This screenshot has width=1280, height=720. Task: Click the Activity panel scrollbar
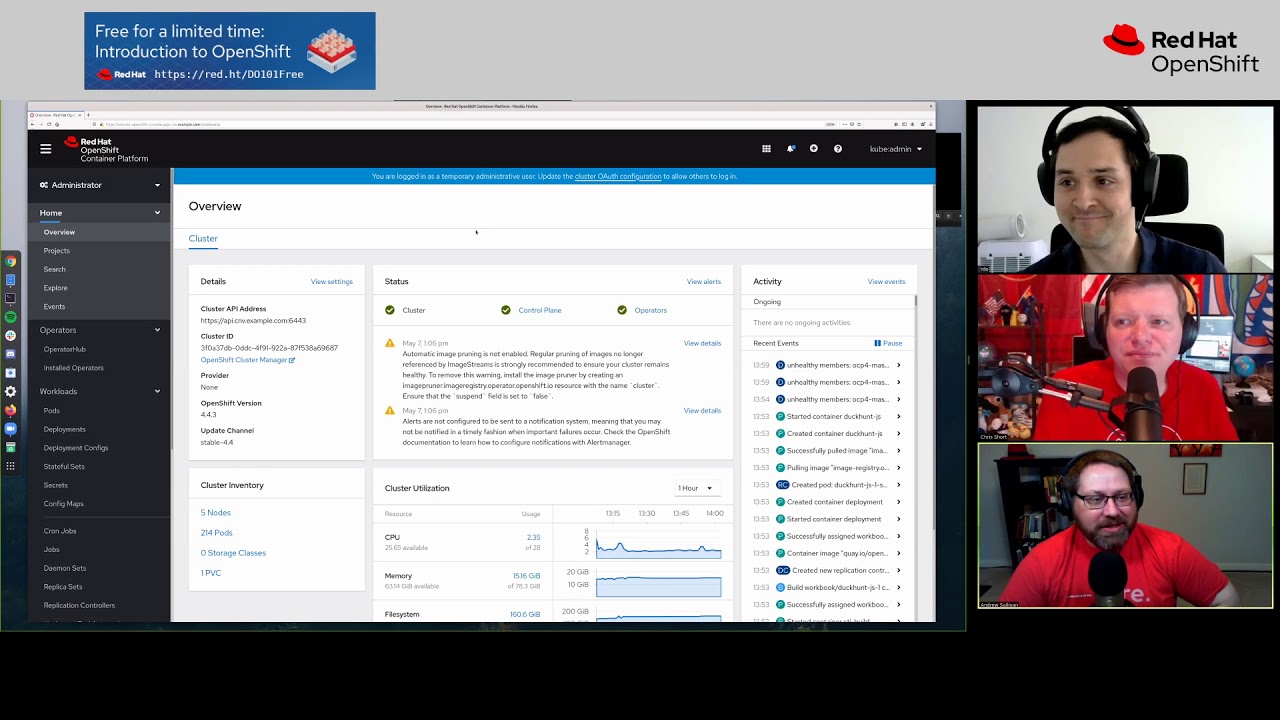(915, 302)
